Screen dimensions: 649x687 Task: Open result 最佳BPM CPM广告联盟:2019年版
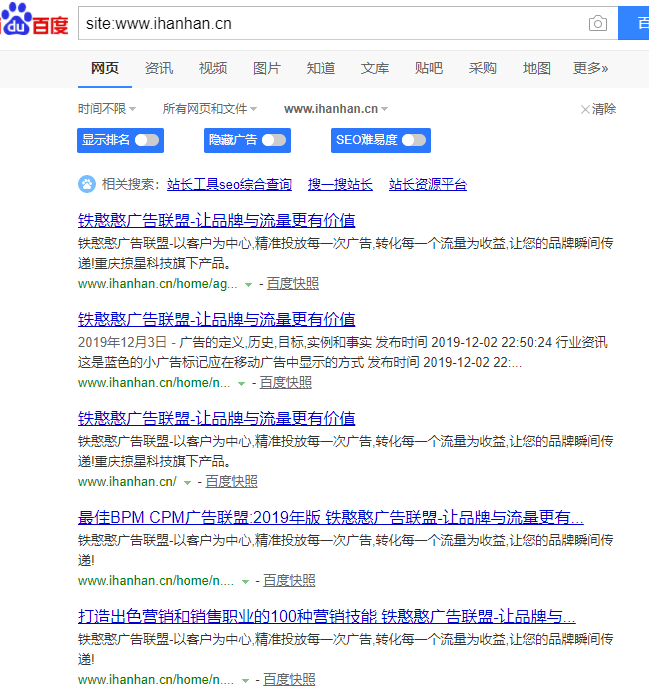331,517
